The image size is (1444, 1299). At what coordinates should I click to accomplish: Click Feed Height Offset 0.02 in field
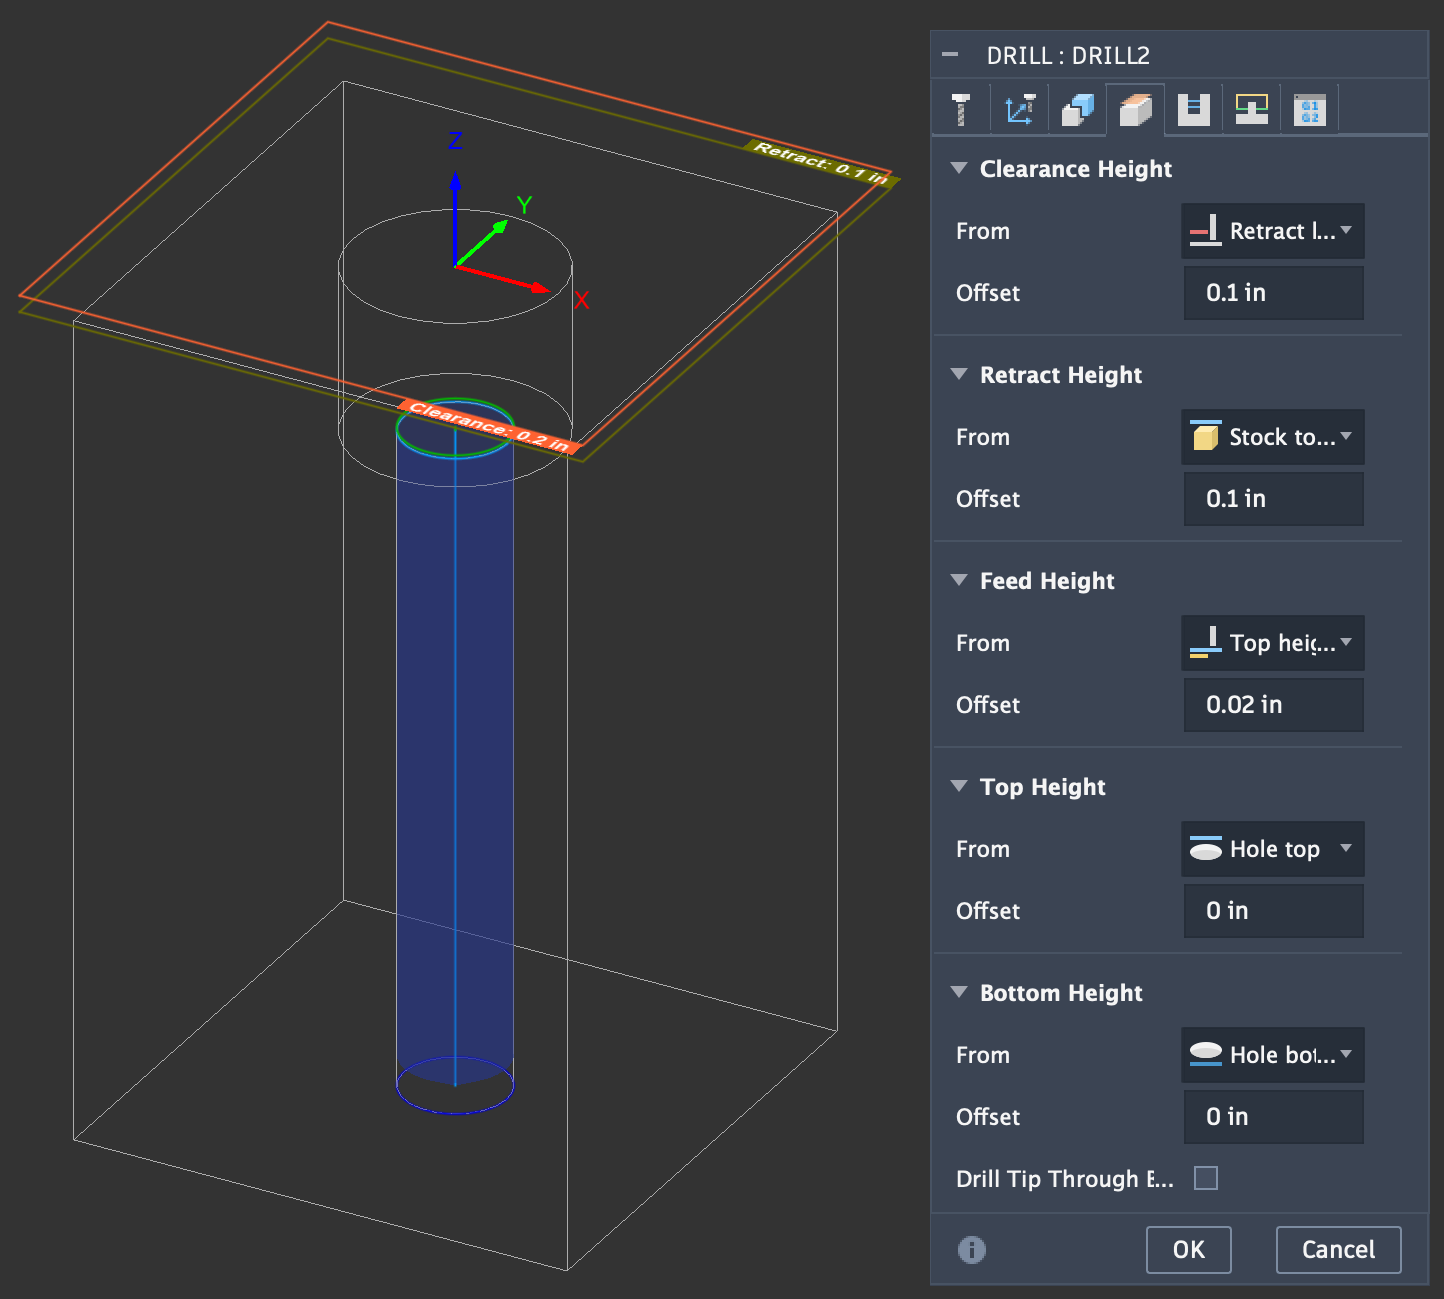pos(1273,705)
